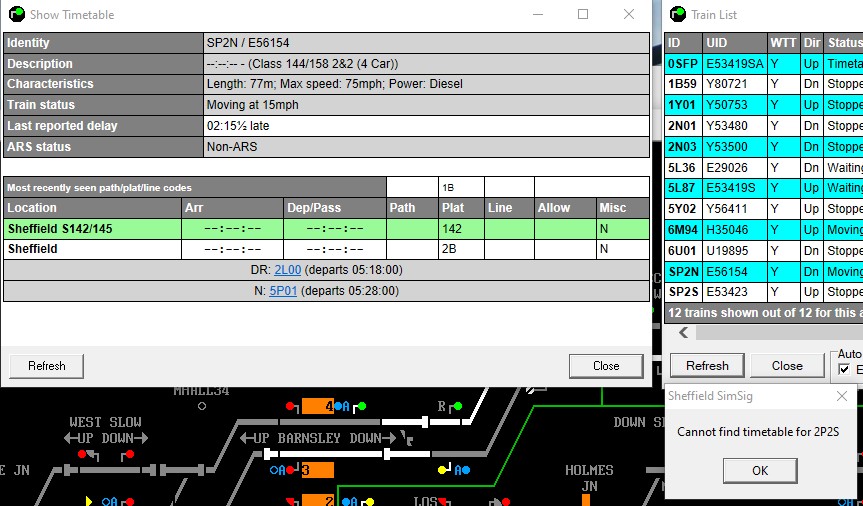
Task: Open the 2L00 timetable link
Action: [x=287, y=270]
